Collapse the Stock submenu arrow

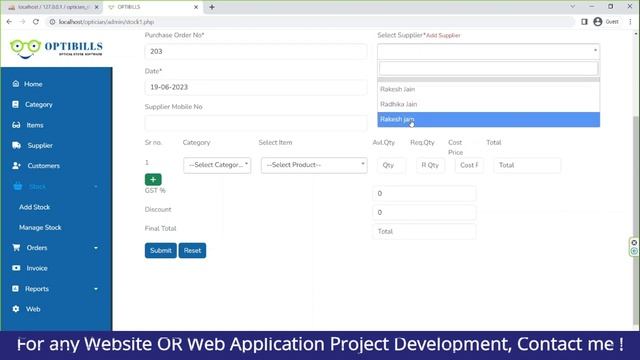[96, 187]
